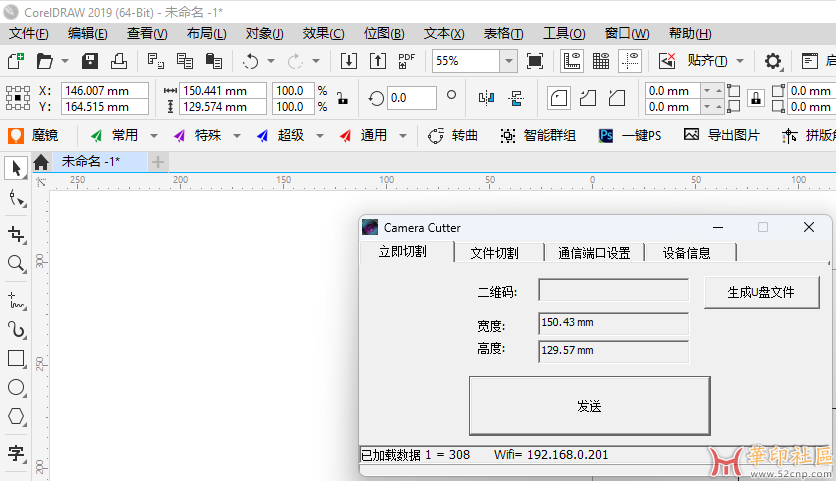
Task: Select the Rectangle tool
Action: [16, 358]
